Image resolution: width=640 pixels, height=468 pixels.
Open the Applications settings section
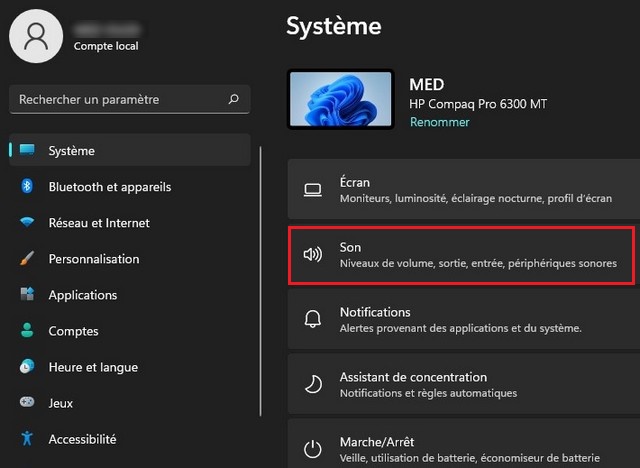(83, 295)
